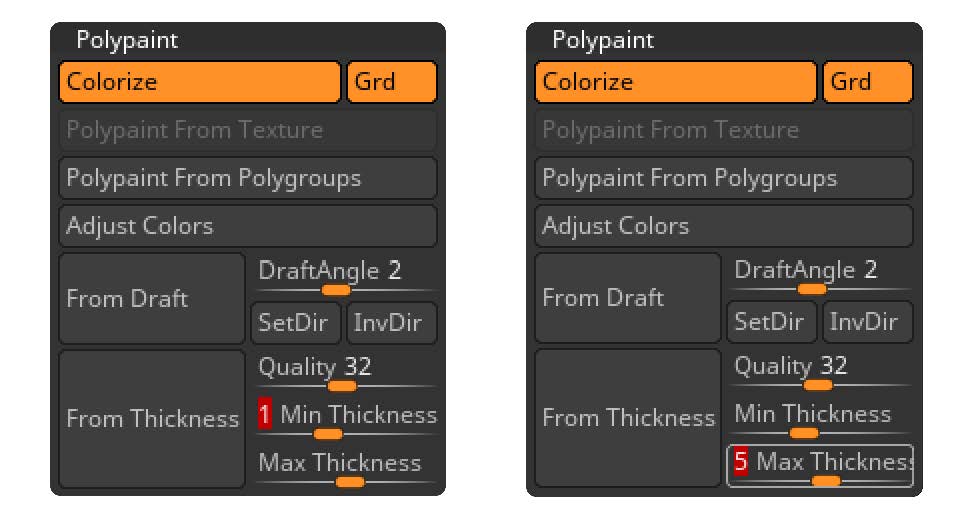Image resolution: width=975 pixels, height=518 pixels.
Task: Toggle Colorize in the right Polypaint panel
Action: pyautogui.click(x=675, y=82)
